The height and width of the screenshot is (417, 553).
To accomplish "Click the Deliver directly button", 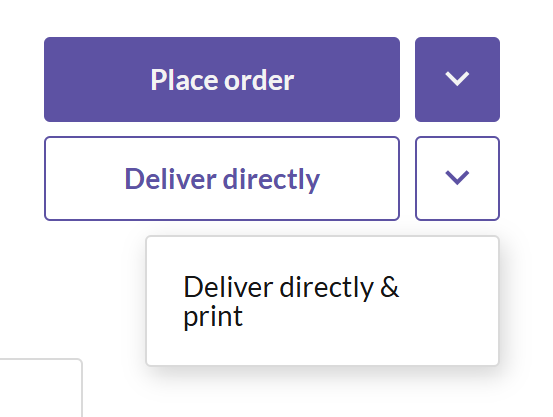I will tap(222, 179).
